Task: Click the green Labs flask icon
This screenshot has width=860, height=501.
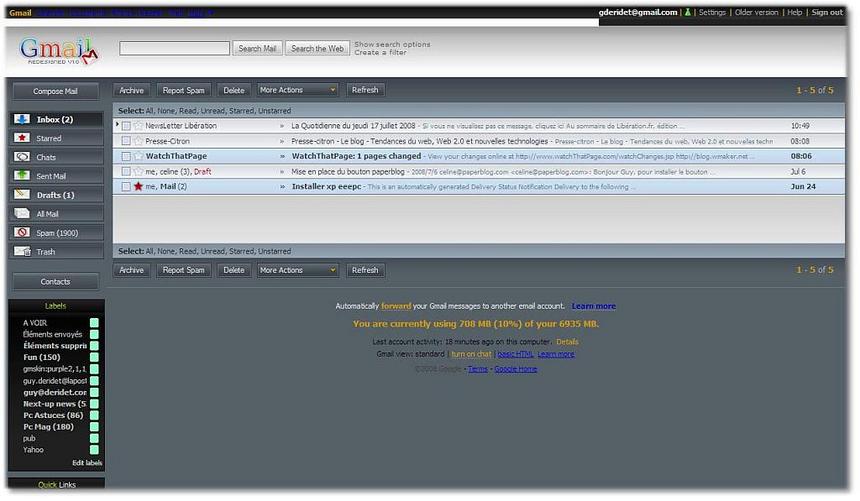Action: click(687, 12)
